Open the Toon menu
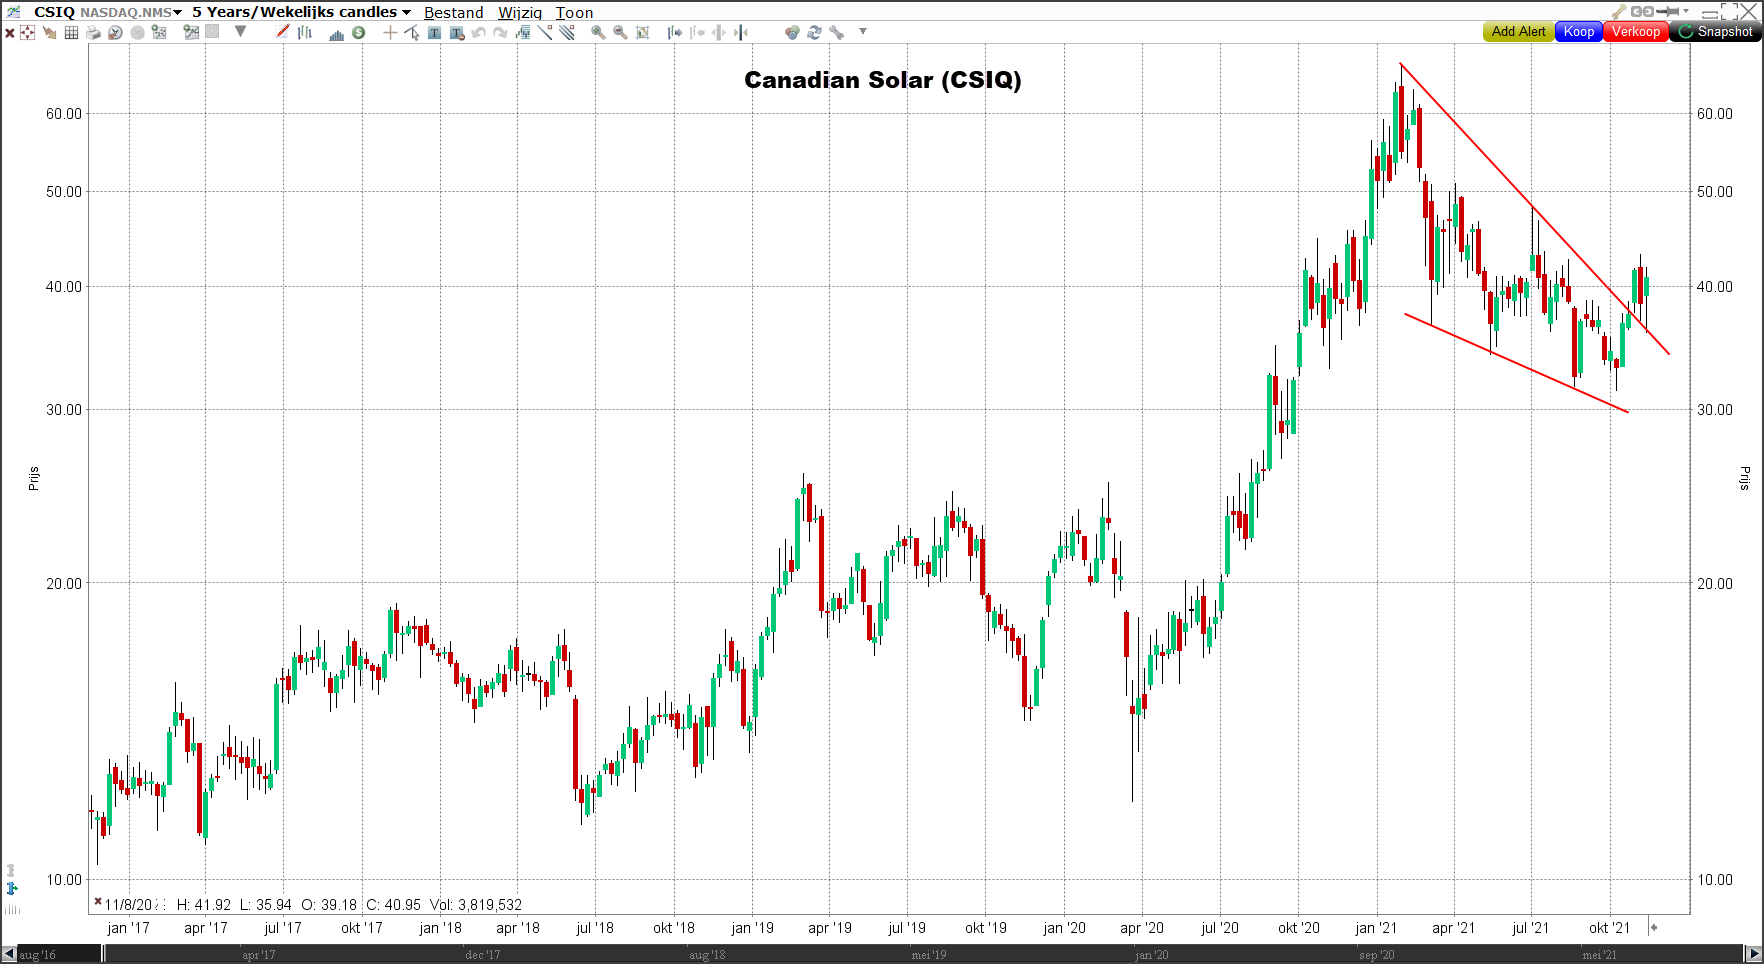The image size is (1764, 964). [574, 13]
